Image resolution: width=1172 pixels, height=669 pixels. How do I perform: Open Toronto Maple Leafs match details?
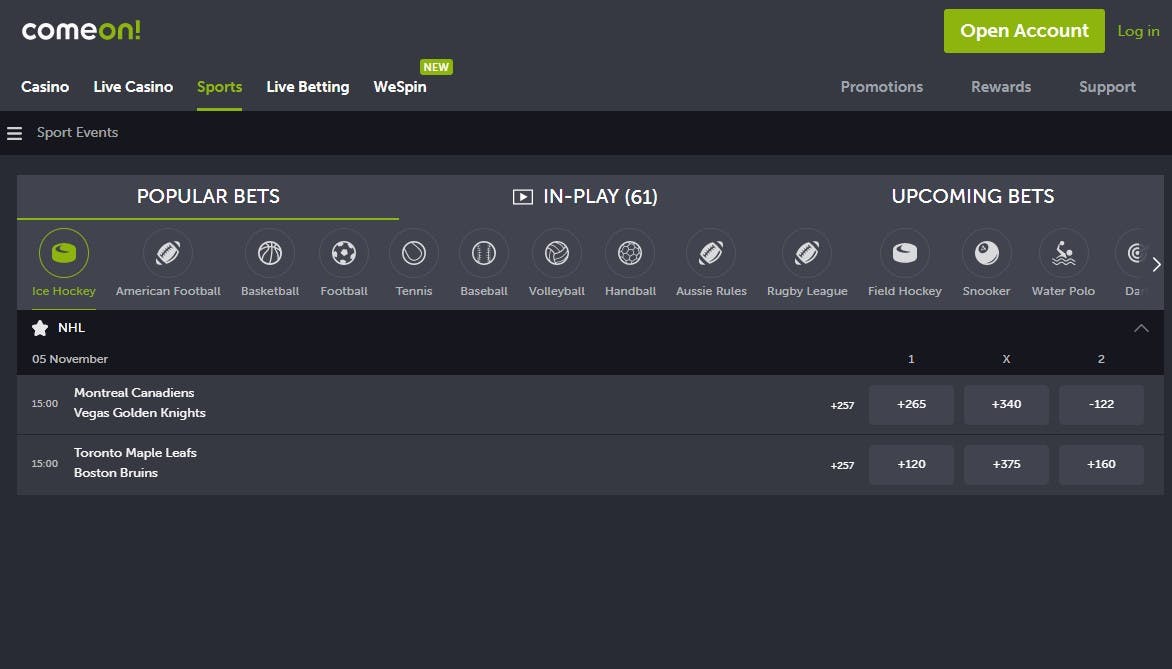[x=135, y=452]
